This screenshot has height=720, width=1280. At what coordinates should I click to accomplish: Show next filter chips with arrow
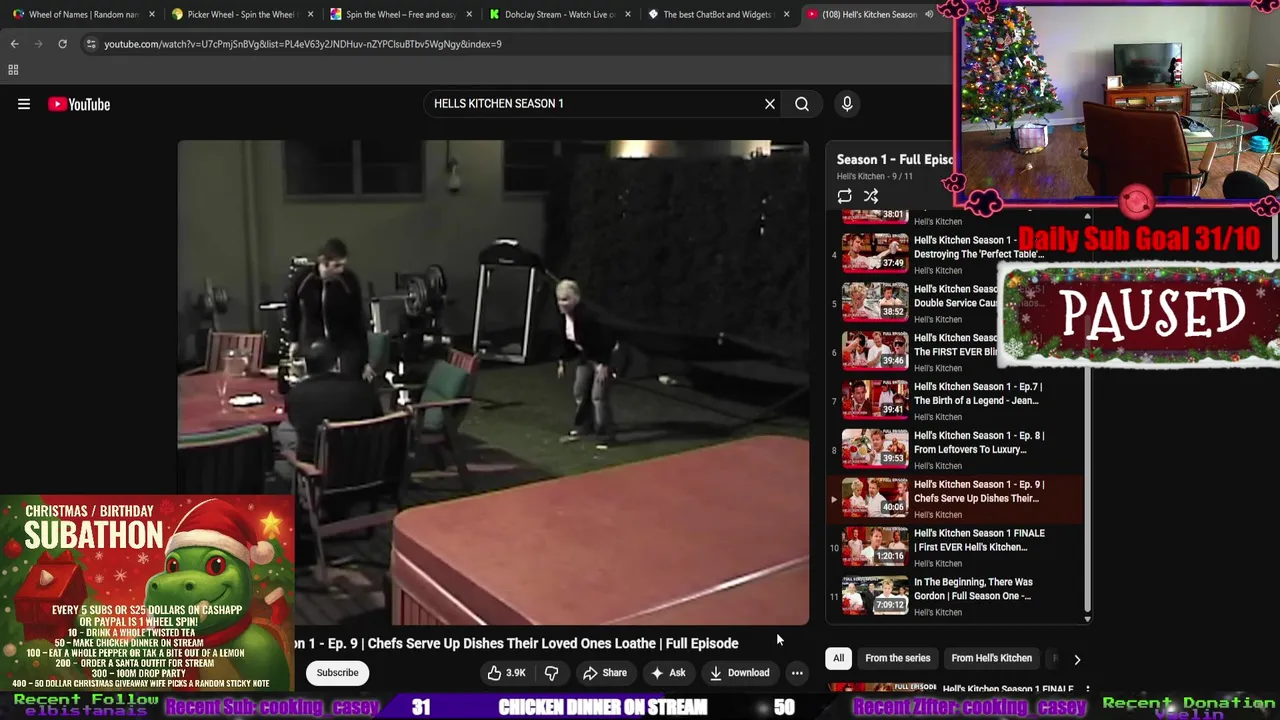1077,659
